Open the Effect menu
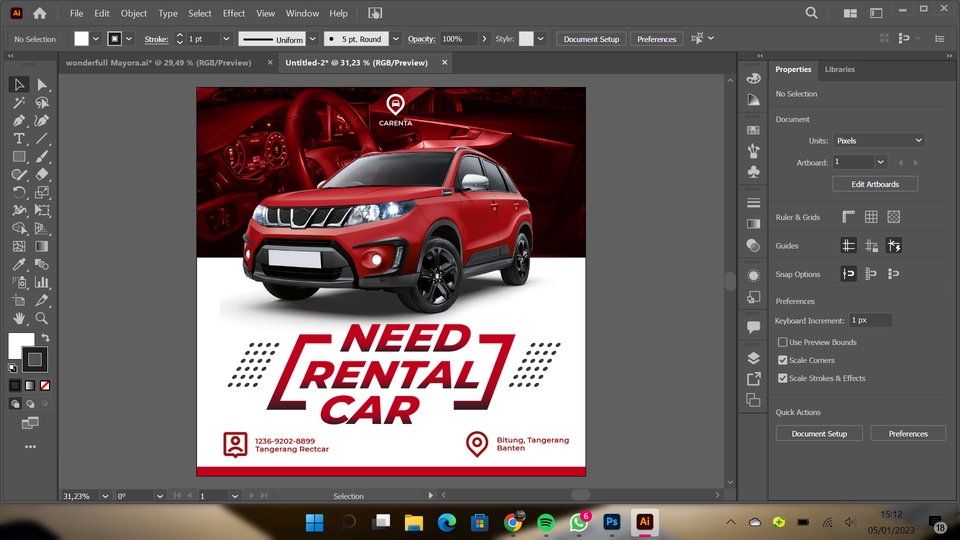 (x=234, y=14)
